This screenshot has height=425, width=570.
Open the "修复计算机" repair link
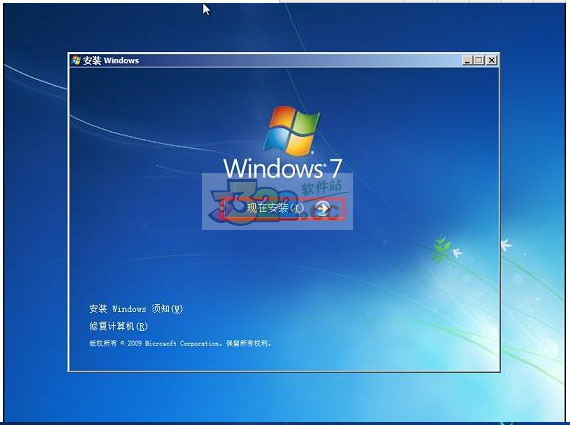pos(118,326)
